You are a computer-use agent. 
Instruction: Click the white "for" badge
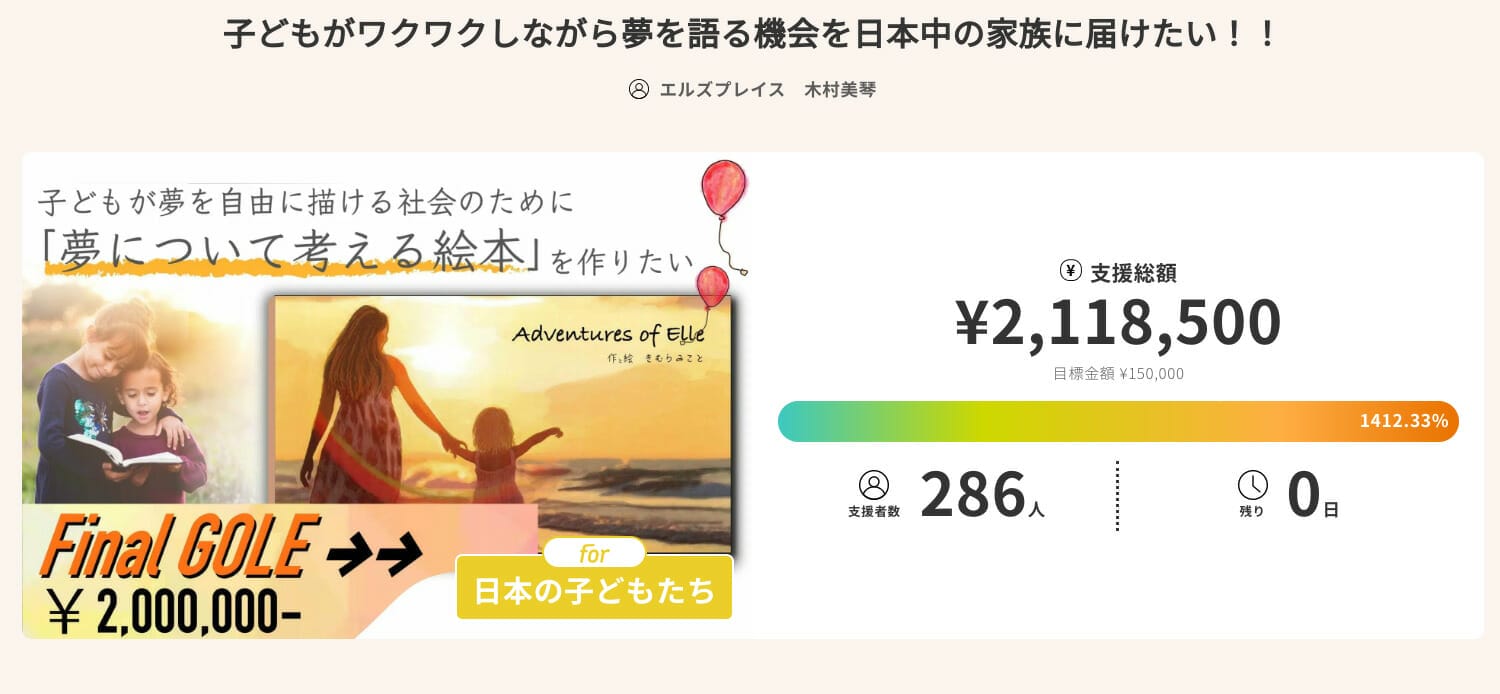point(594,553)
